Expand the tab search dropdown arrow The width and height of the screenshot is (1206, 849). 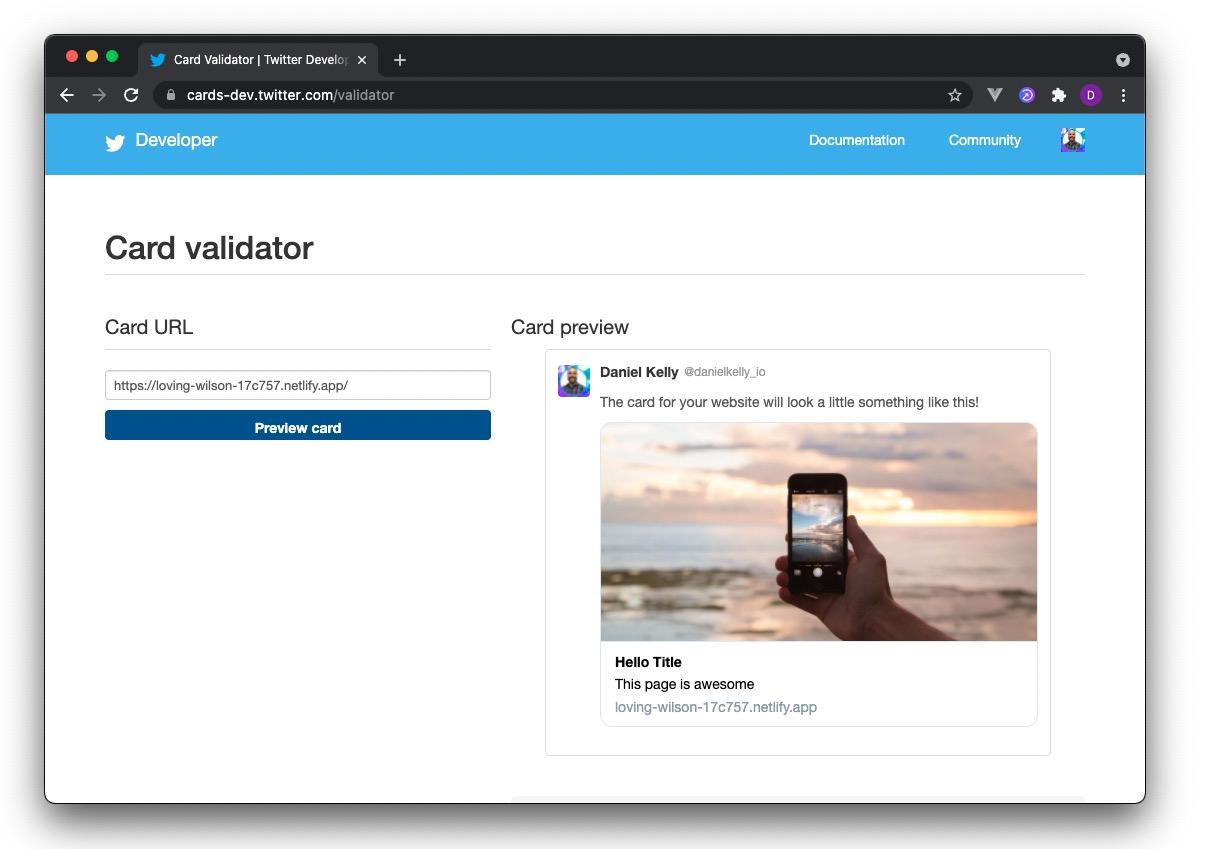tap(1123, 60)
